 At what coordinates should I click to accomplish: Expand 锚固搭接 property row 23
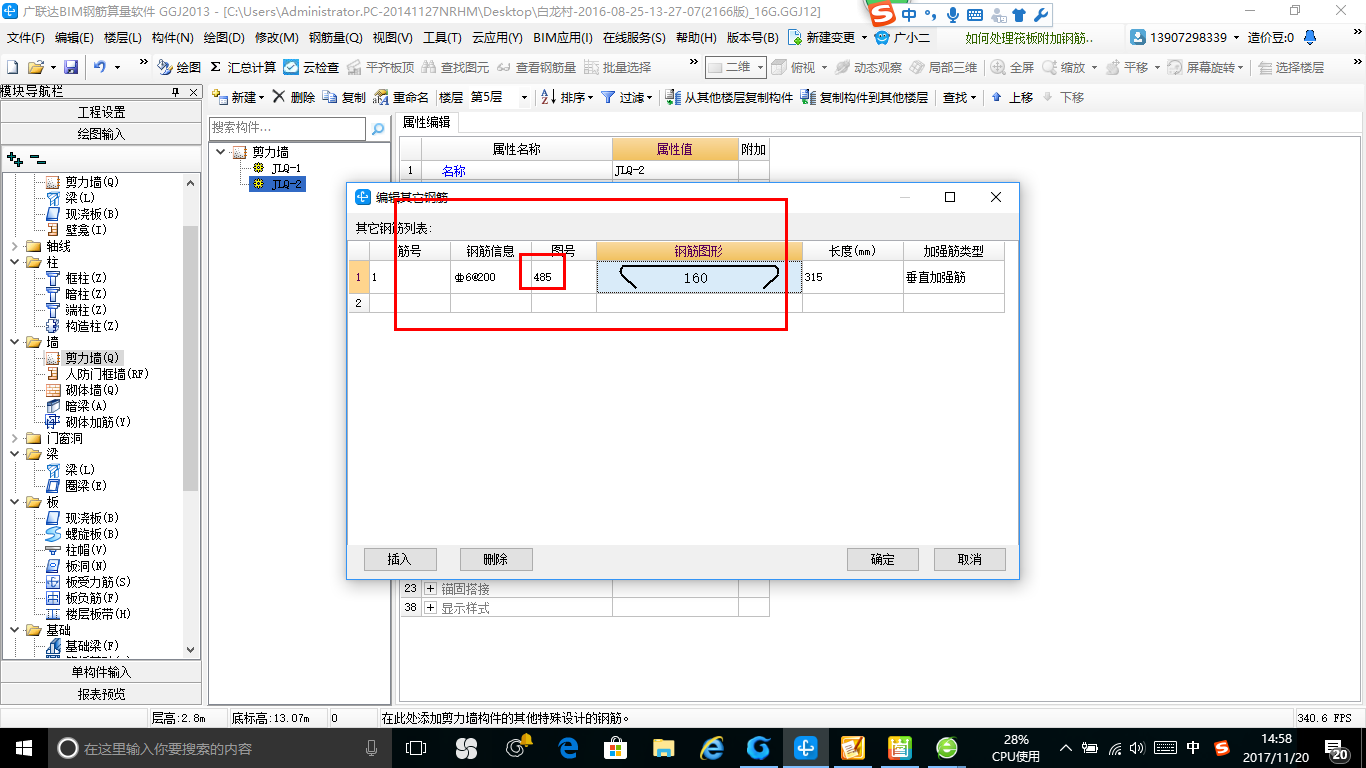point(431,589)
